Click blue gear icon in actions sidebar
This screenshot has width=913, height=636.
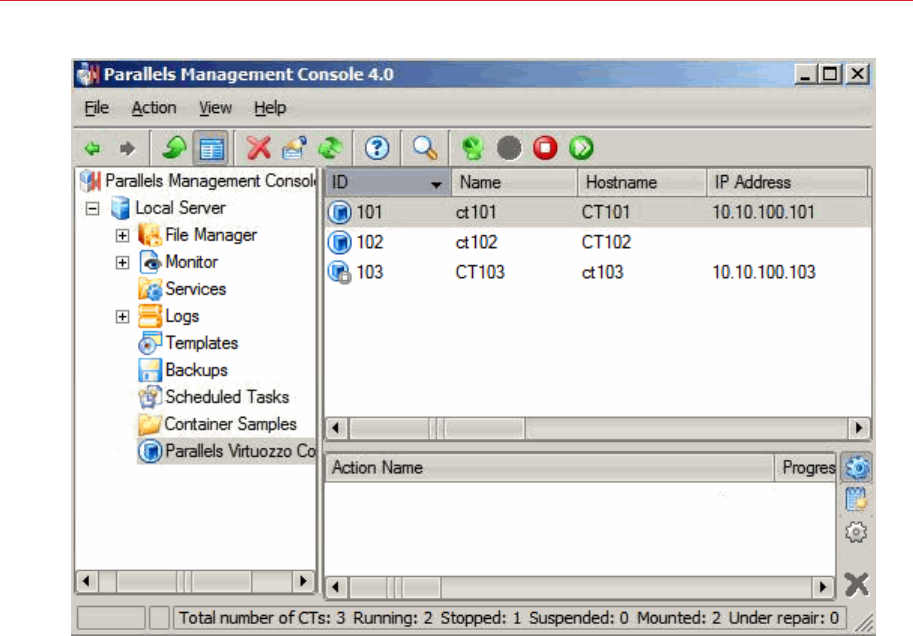point(856,468)
